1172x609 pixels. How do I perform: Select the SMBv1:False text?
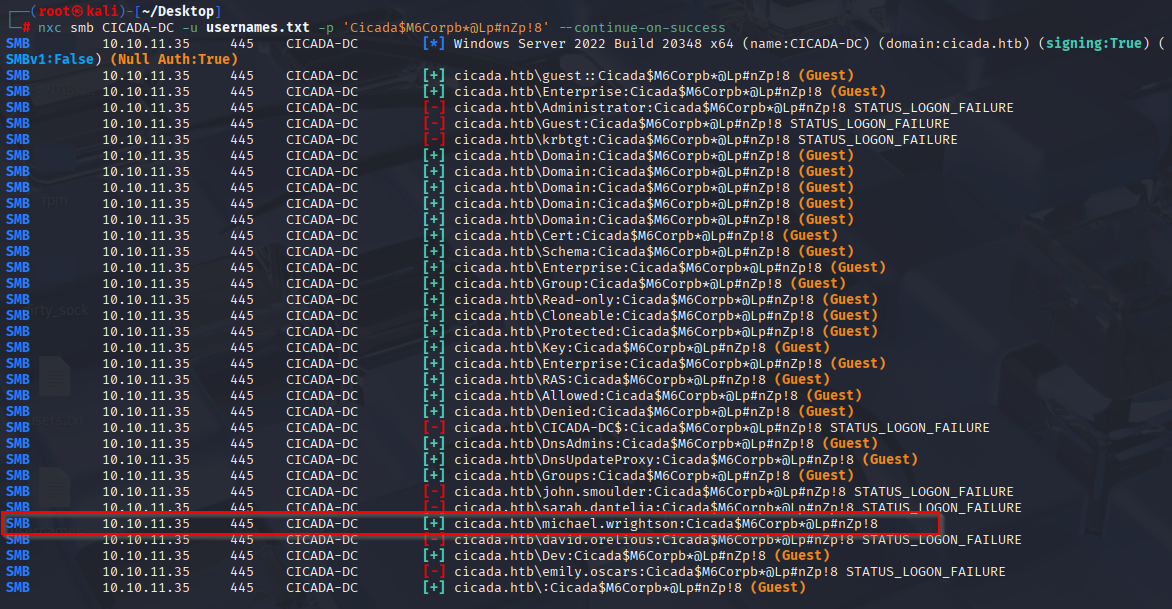click(x=49, y=59)
